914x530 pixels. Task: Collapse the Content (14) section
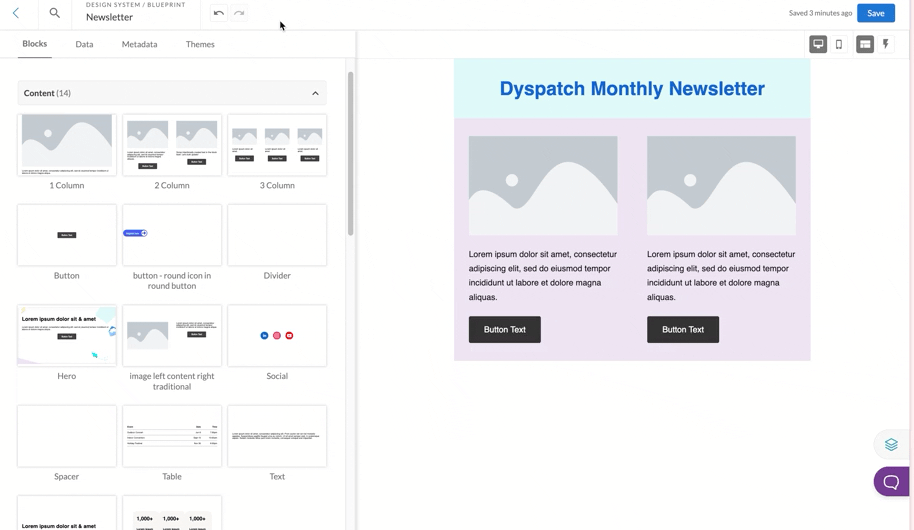(x=315, y=93)
